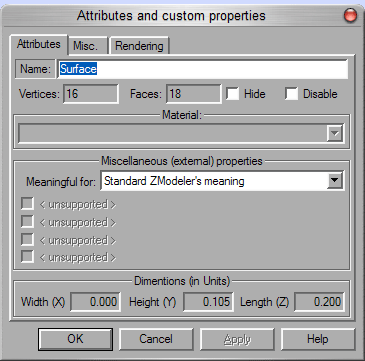This screenshot has width=365, height=361.
Task: Close the dialog with the red button
Action: coord(350,16)
